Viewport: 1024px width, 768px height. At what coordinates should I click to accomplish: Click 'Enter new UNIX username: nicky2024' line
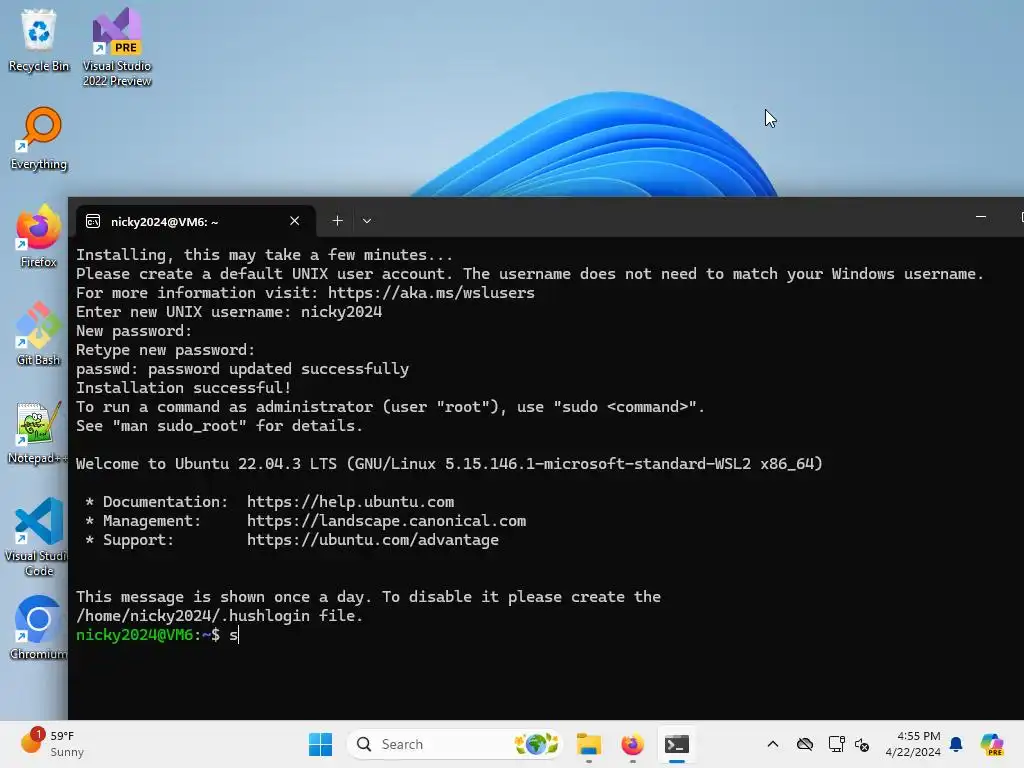tap(229, 312)
